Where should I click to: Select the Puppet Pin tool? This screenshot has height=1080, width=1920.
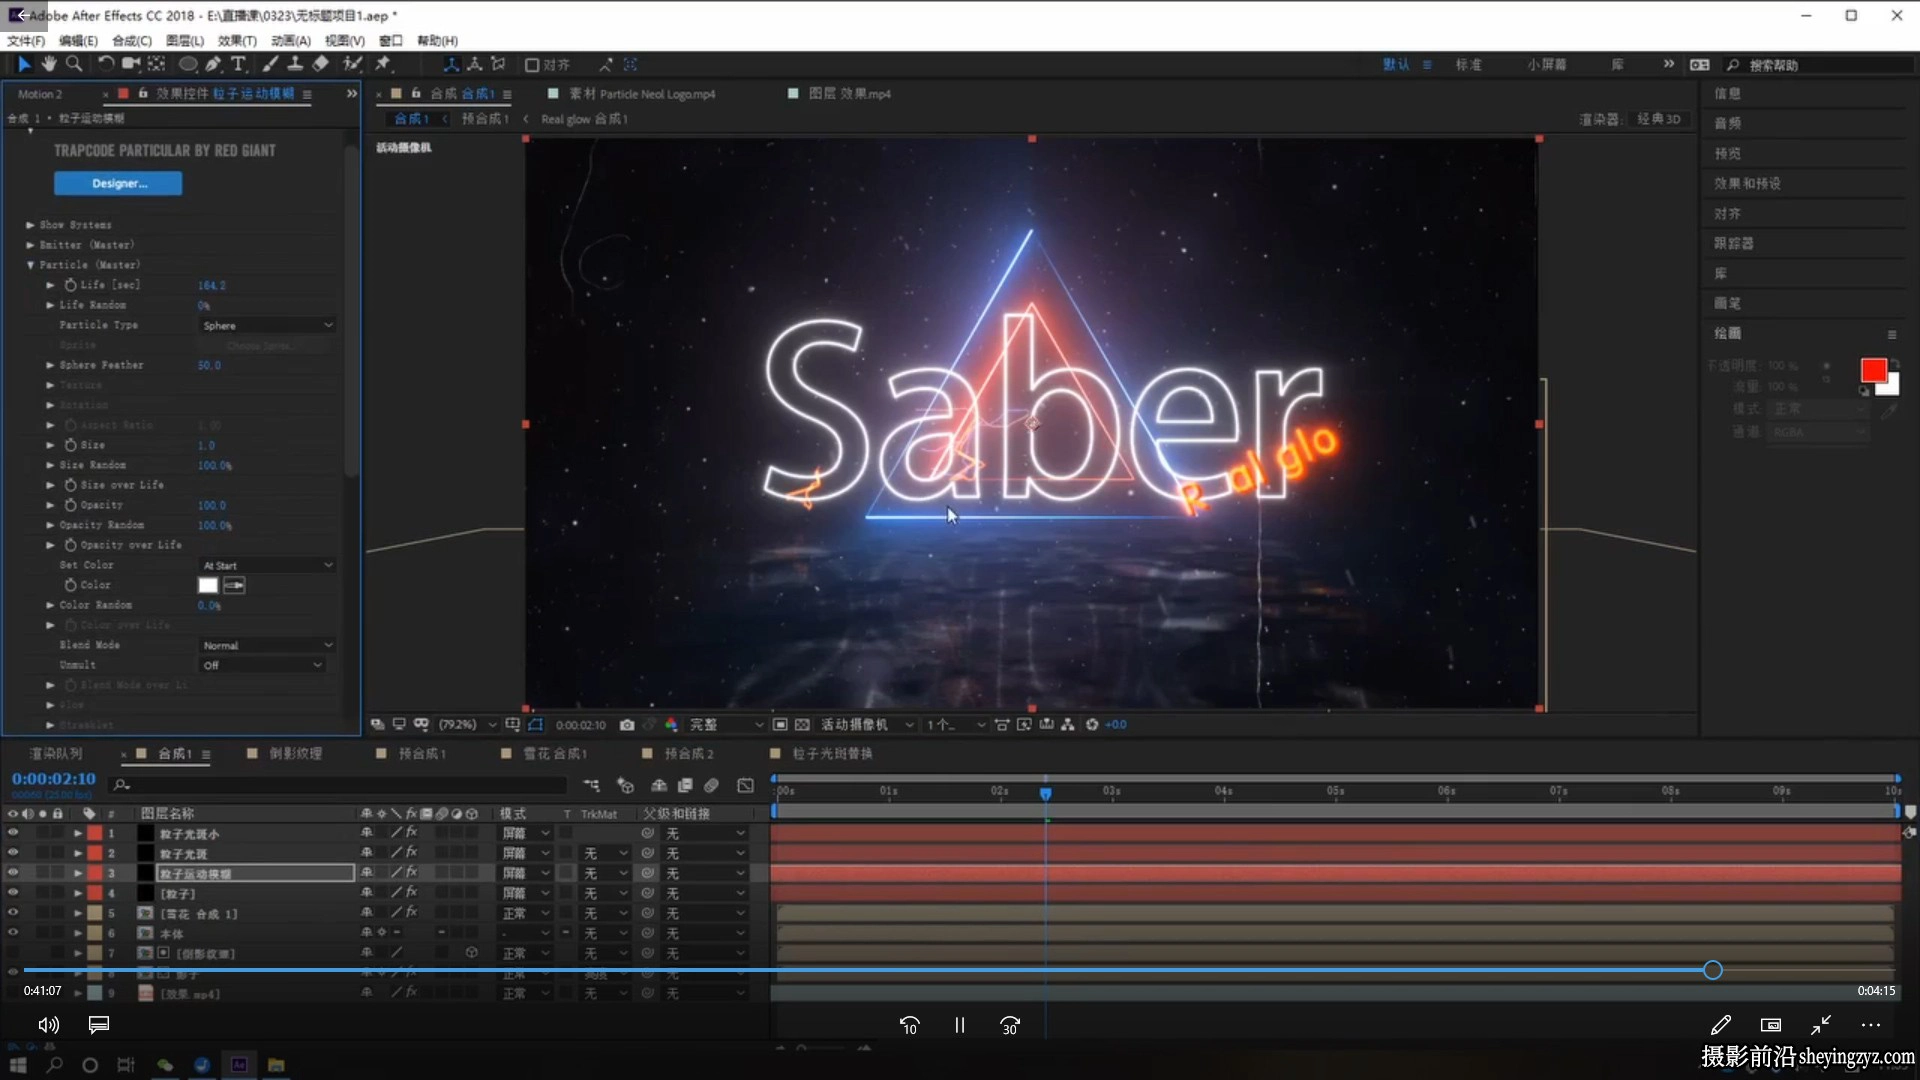[x=383, y=64]
